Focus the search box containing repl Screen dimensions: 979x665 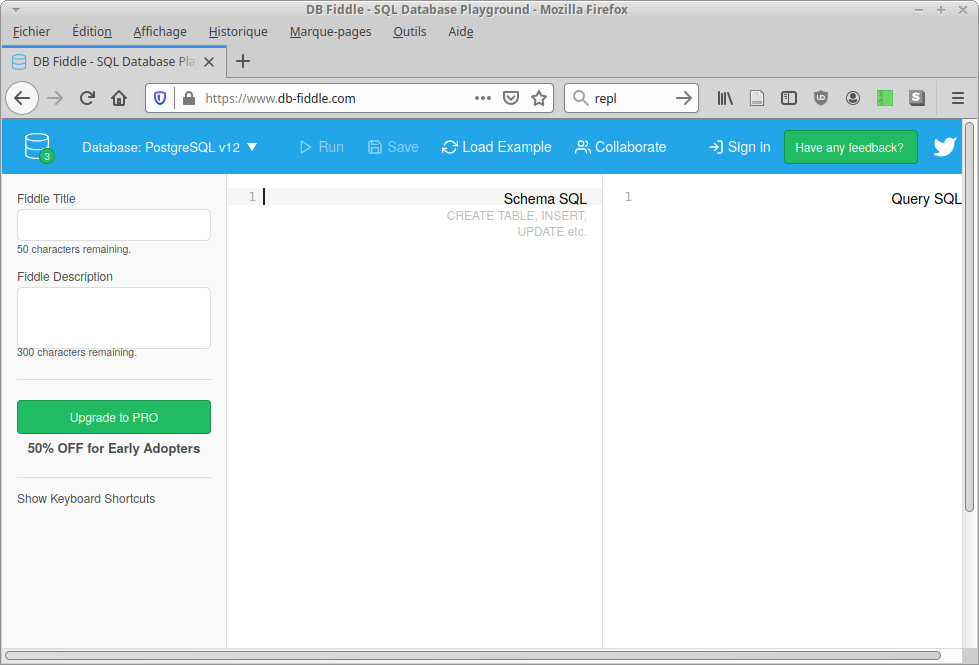(x=632, y=98)
